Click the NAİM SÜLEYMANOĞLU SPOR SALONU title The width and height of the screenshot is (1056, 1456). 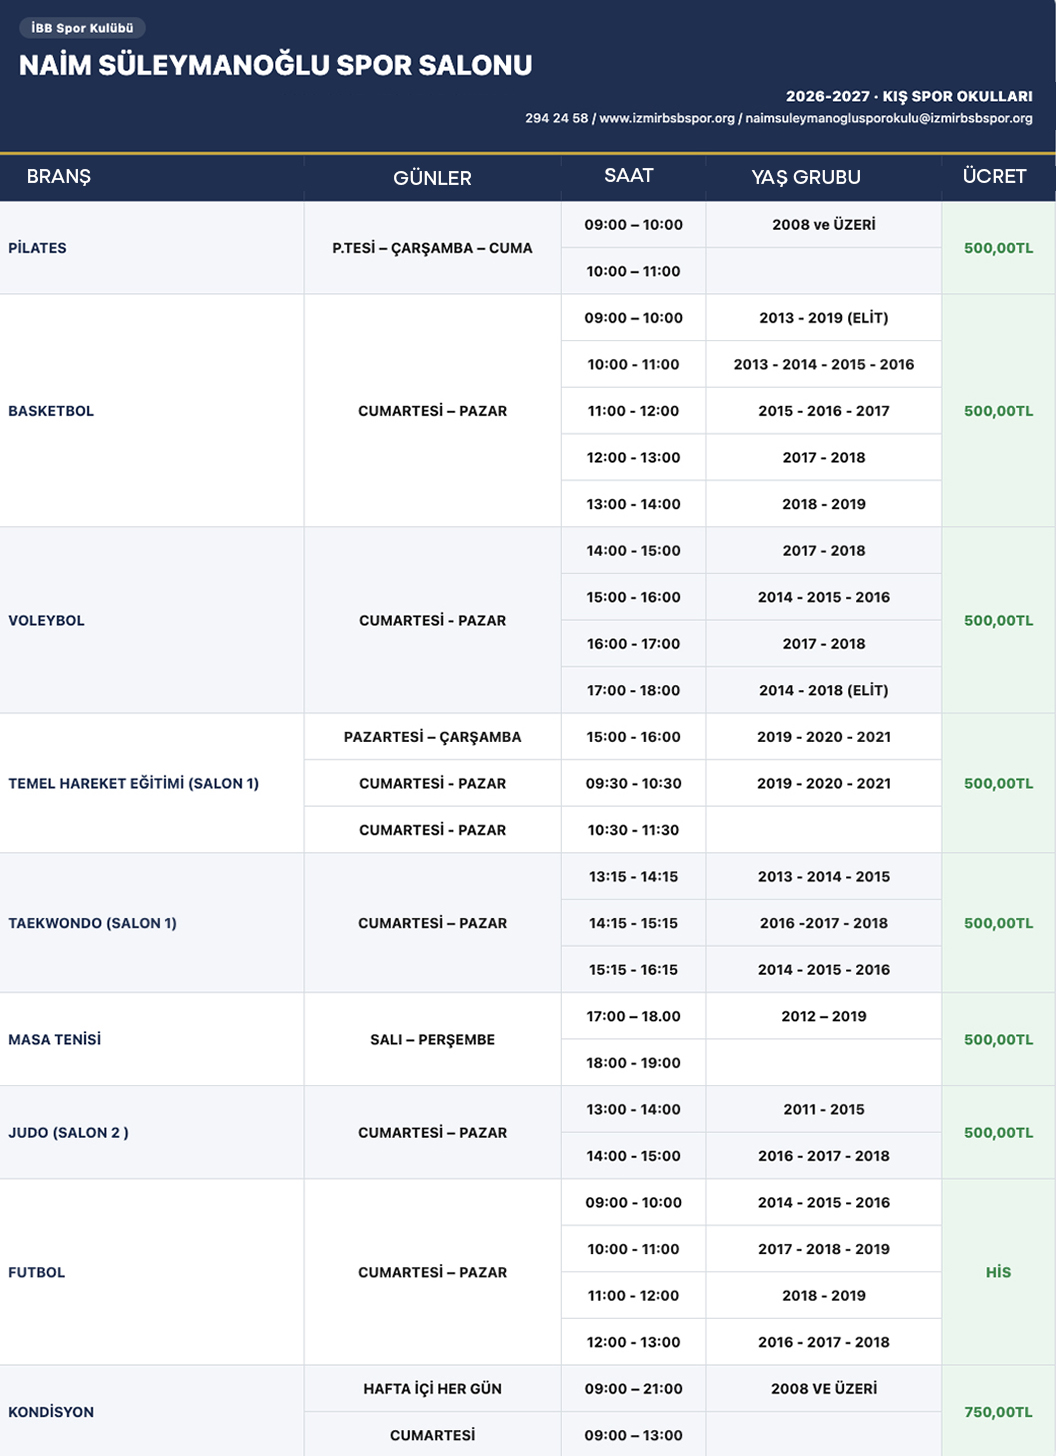pyautogui.click(x=276, y=65)
